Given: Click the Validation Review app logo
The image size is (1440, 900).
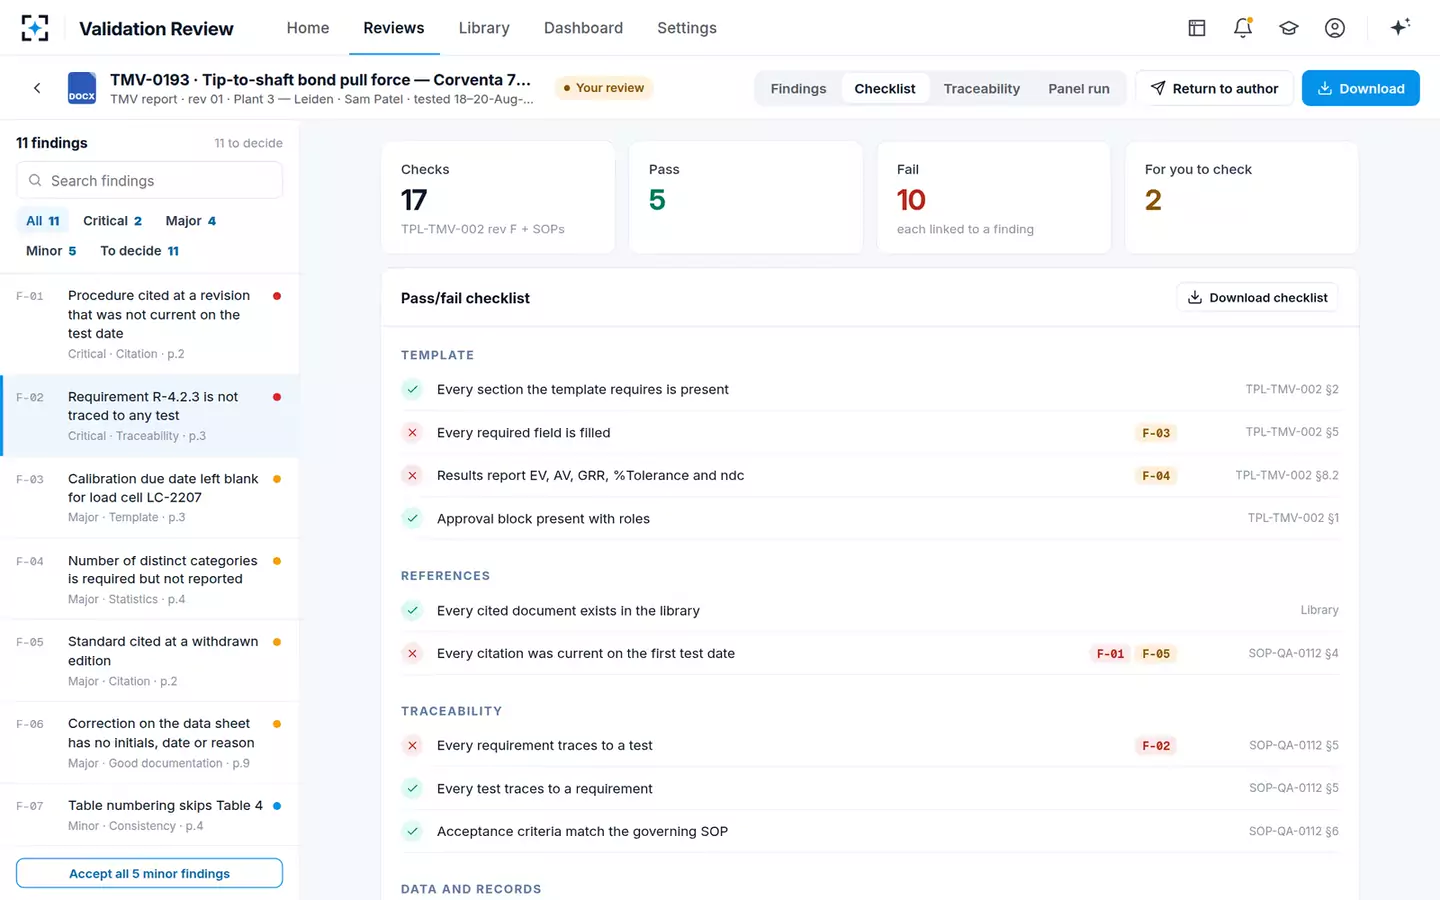Looking at the screenshot, I should pyautogui.click(x=35, y=28).
